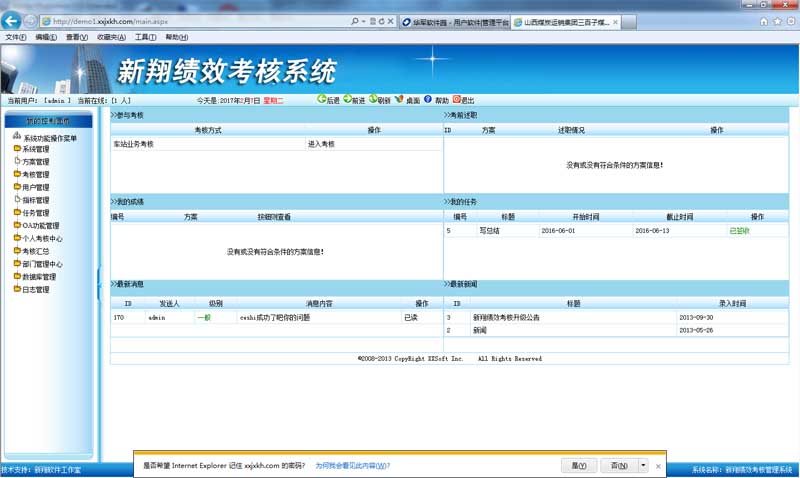The image size is (800, 478).
Task: Click the 前进 forward arrow icon
Action: pyautogui.click(x=347, y=100)
